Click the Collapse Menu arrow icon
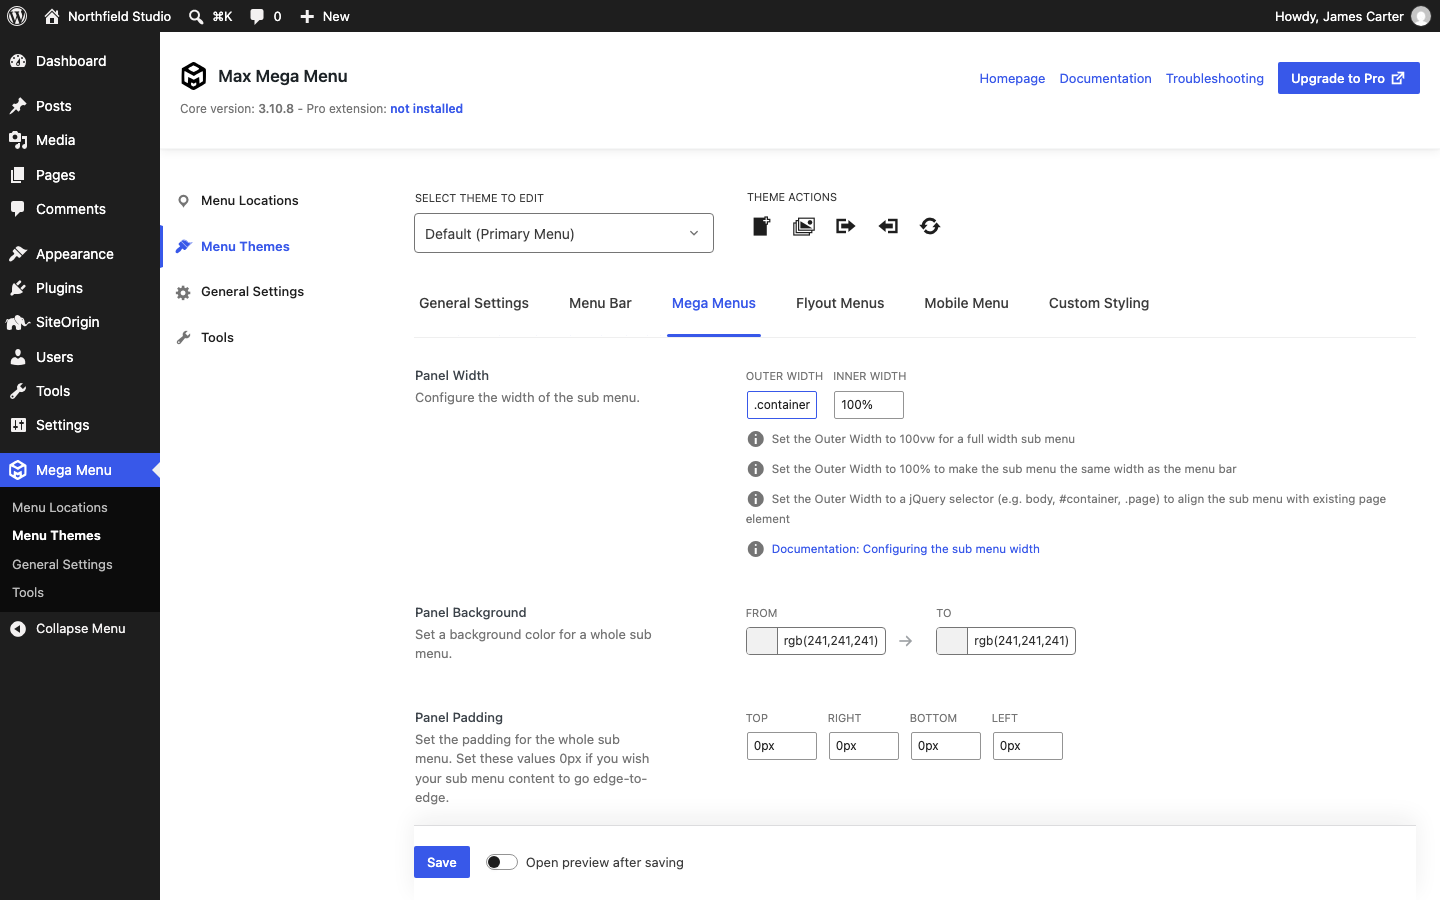The height and width of the screenshot is (900, 1440). (x=18, y=628)
